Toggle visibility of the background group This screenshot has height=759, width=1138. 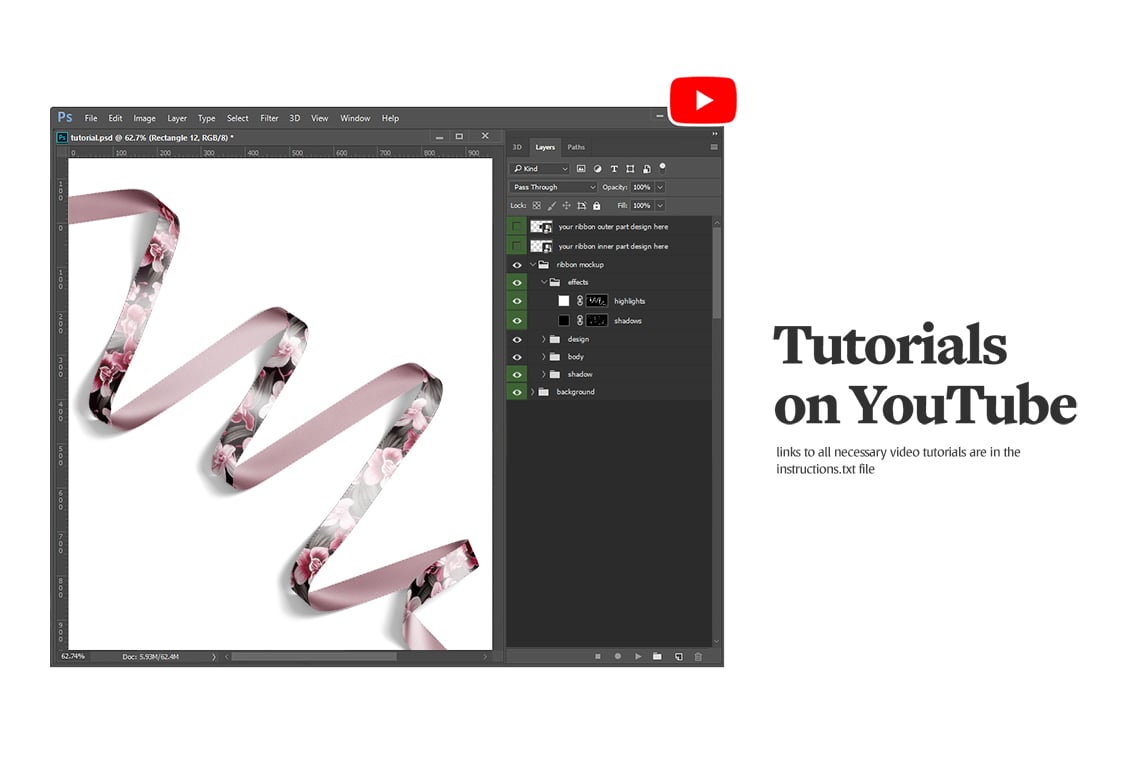click(517, 392)
